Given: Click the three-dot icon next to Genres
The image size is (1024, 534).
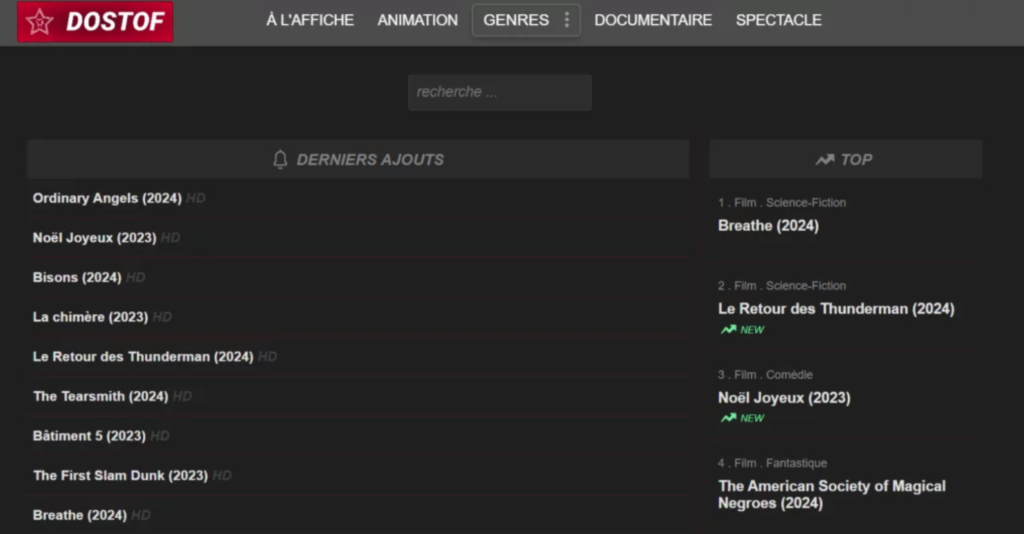Looking at the screenshot, I should pos(567,20).
